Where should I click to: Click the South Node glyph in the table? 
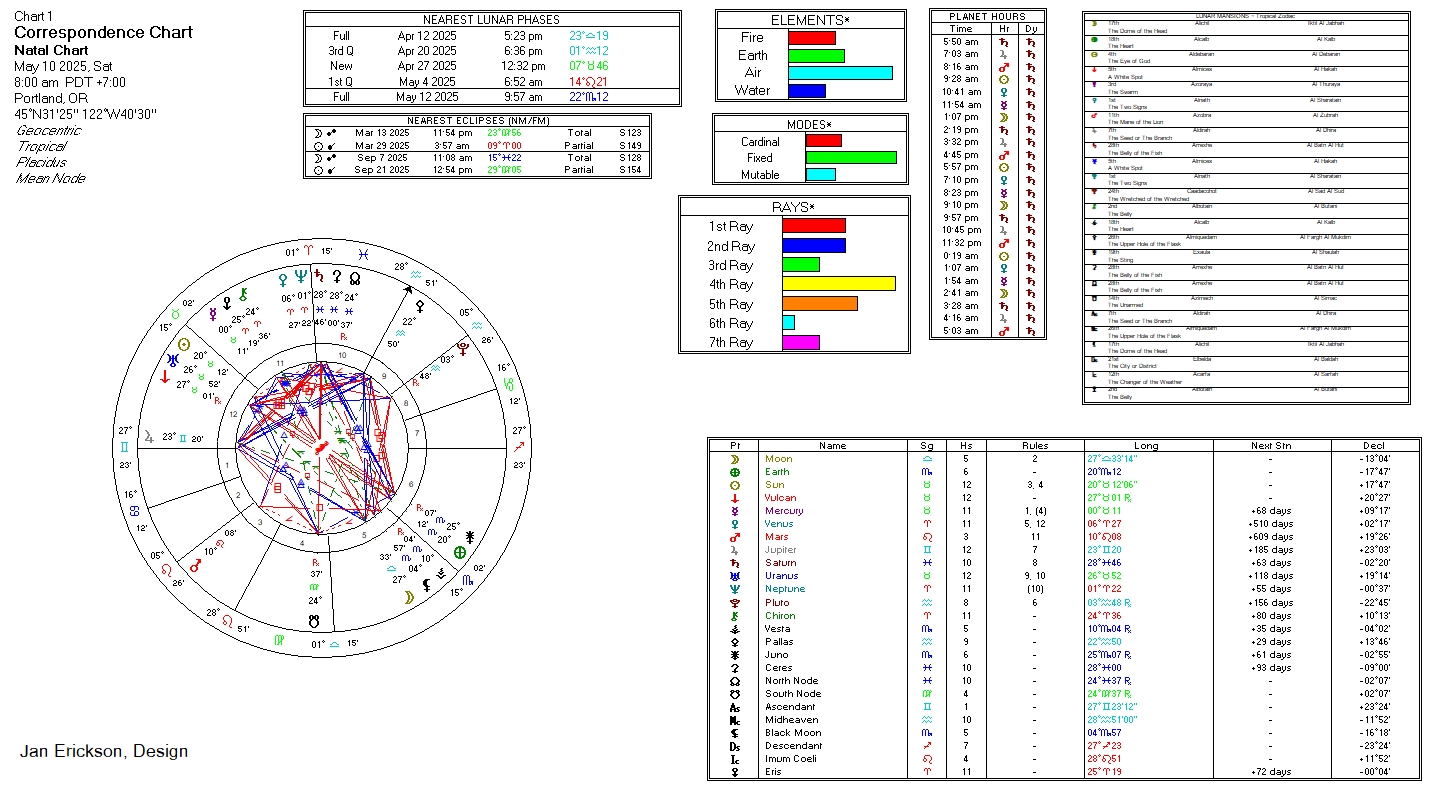tap(735, 694)
